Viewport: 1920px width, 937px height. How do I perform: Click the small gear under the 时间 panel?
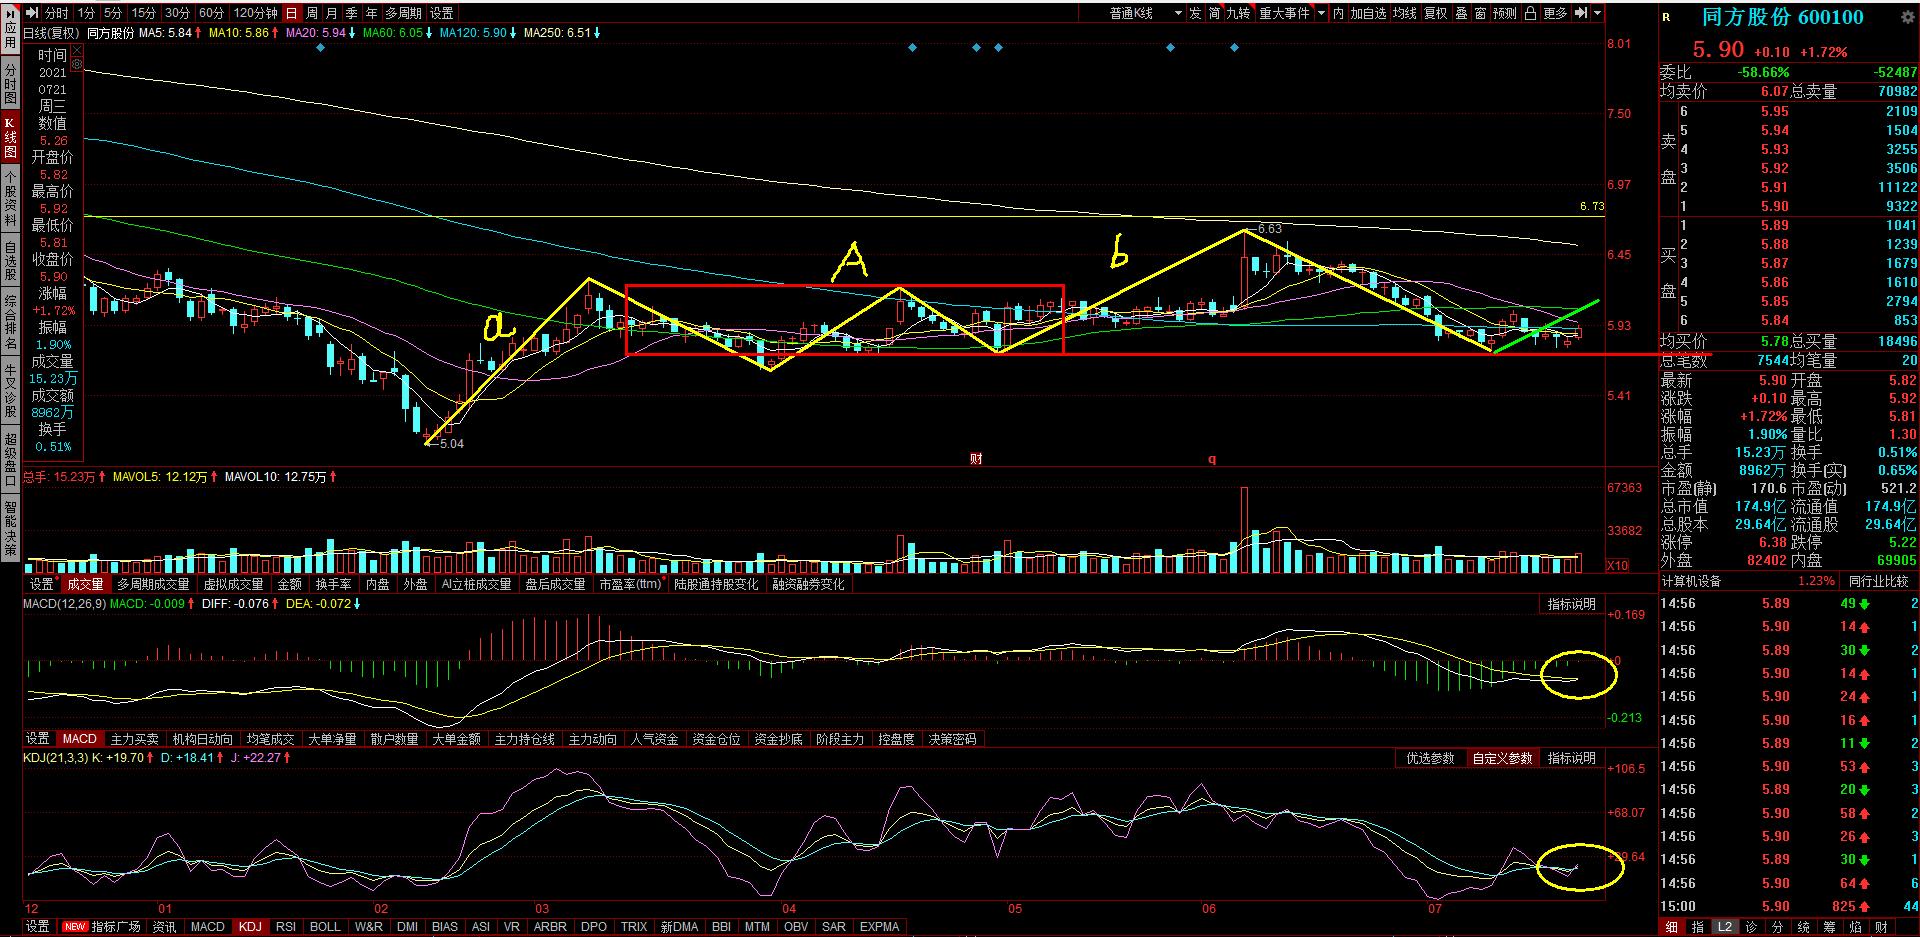point(77,63)
